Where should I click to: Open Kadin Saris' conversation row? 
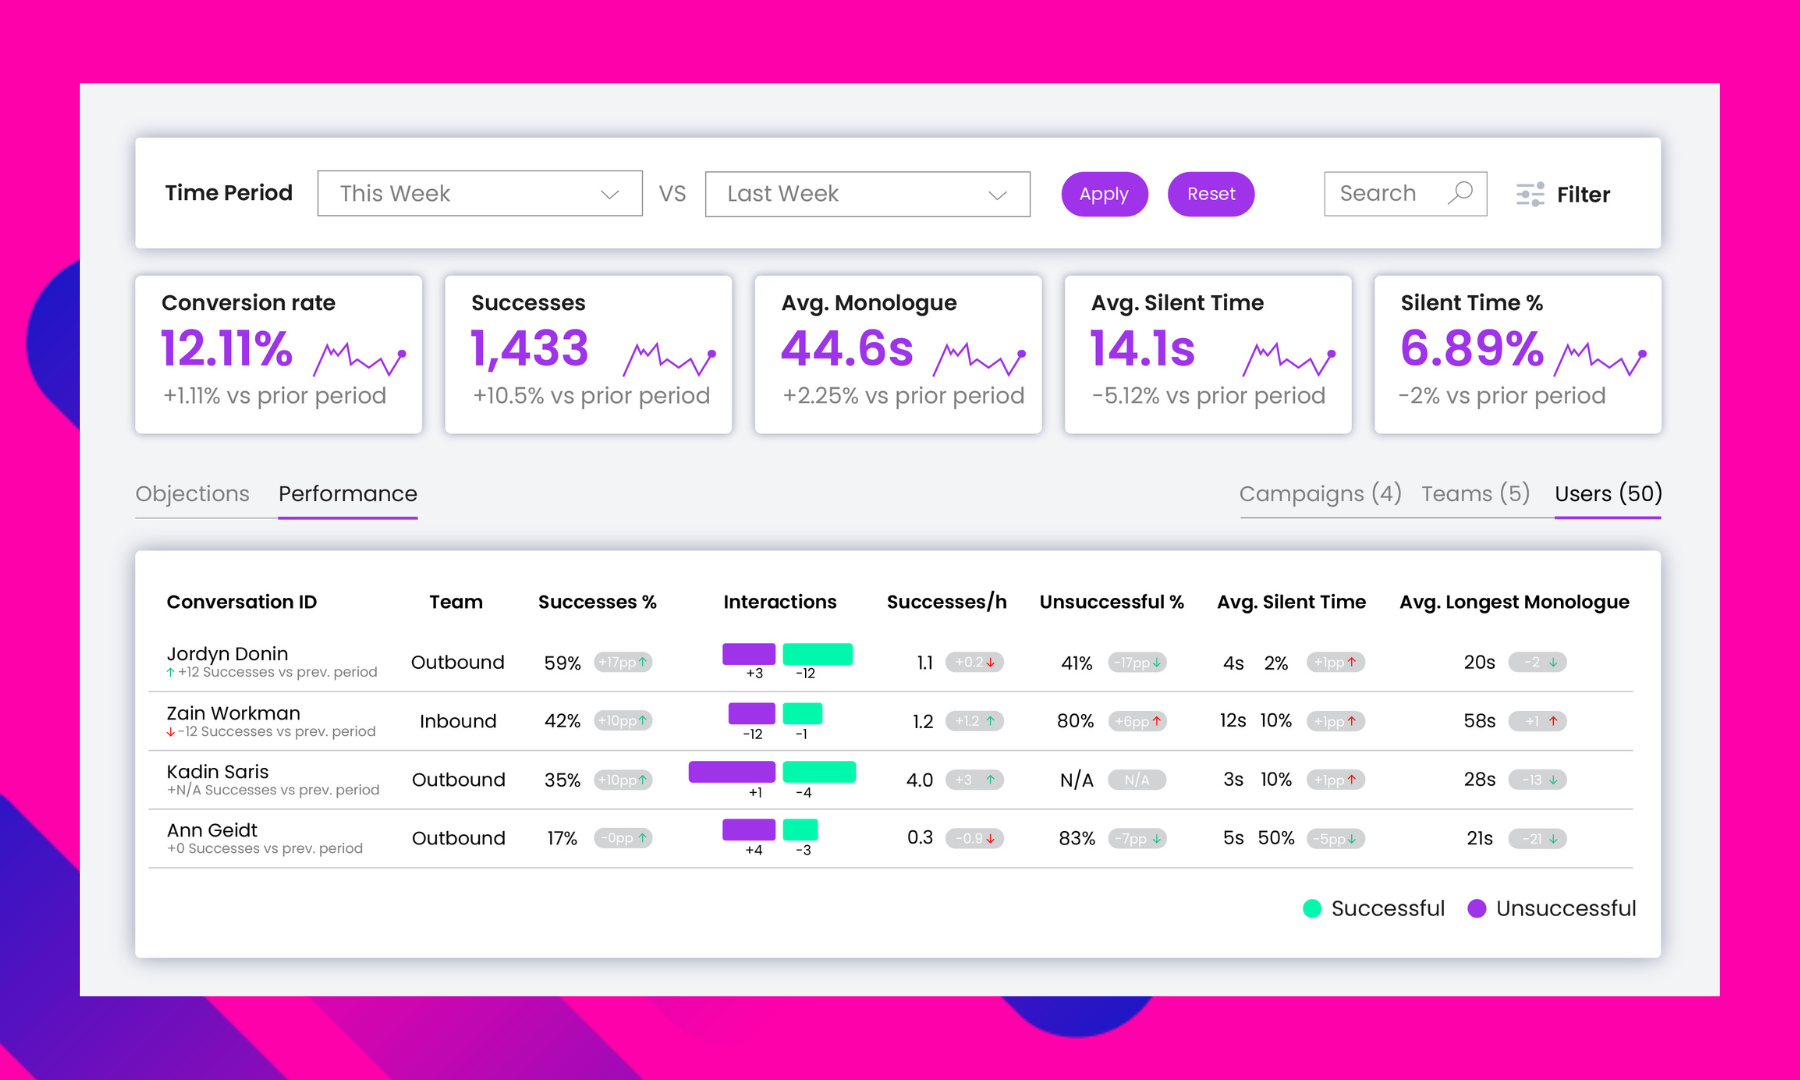[x=890, y=780]
